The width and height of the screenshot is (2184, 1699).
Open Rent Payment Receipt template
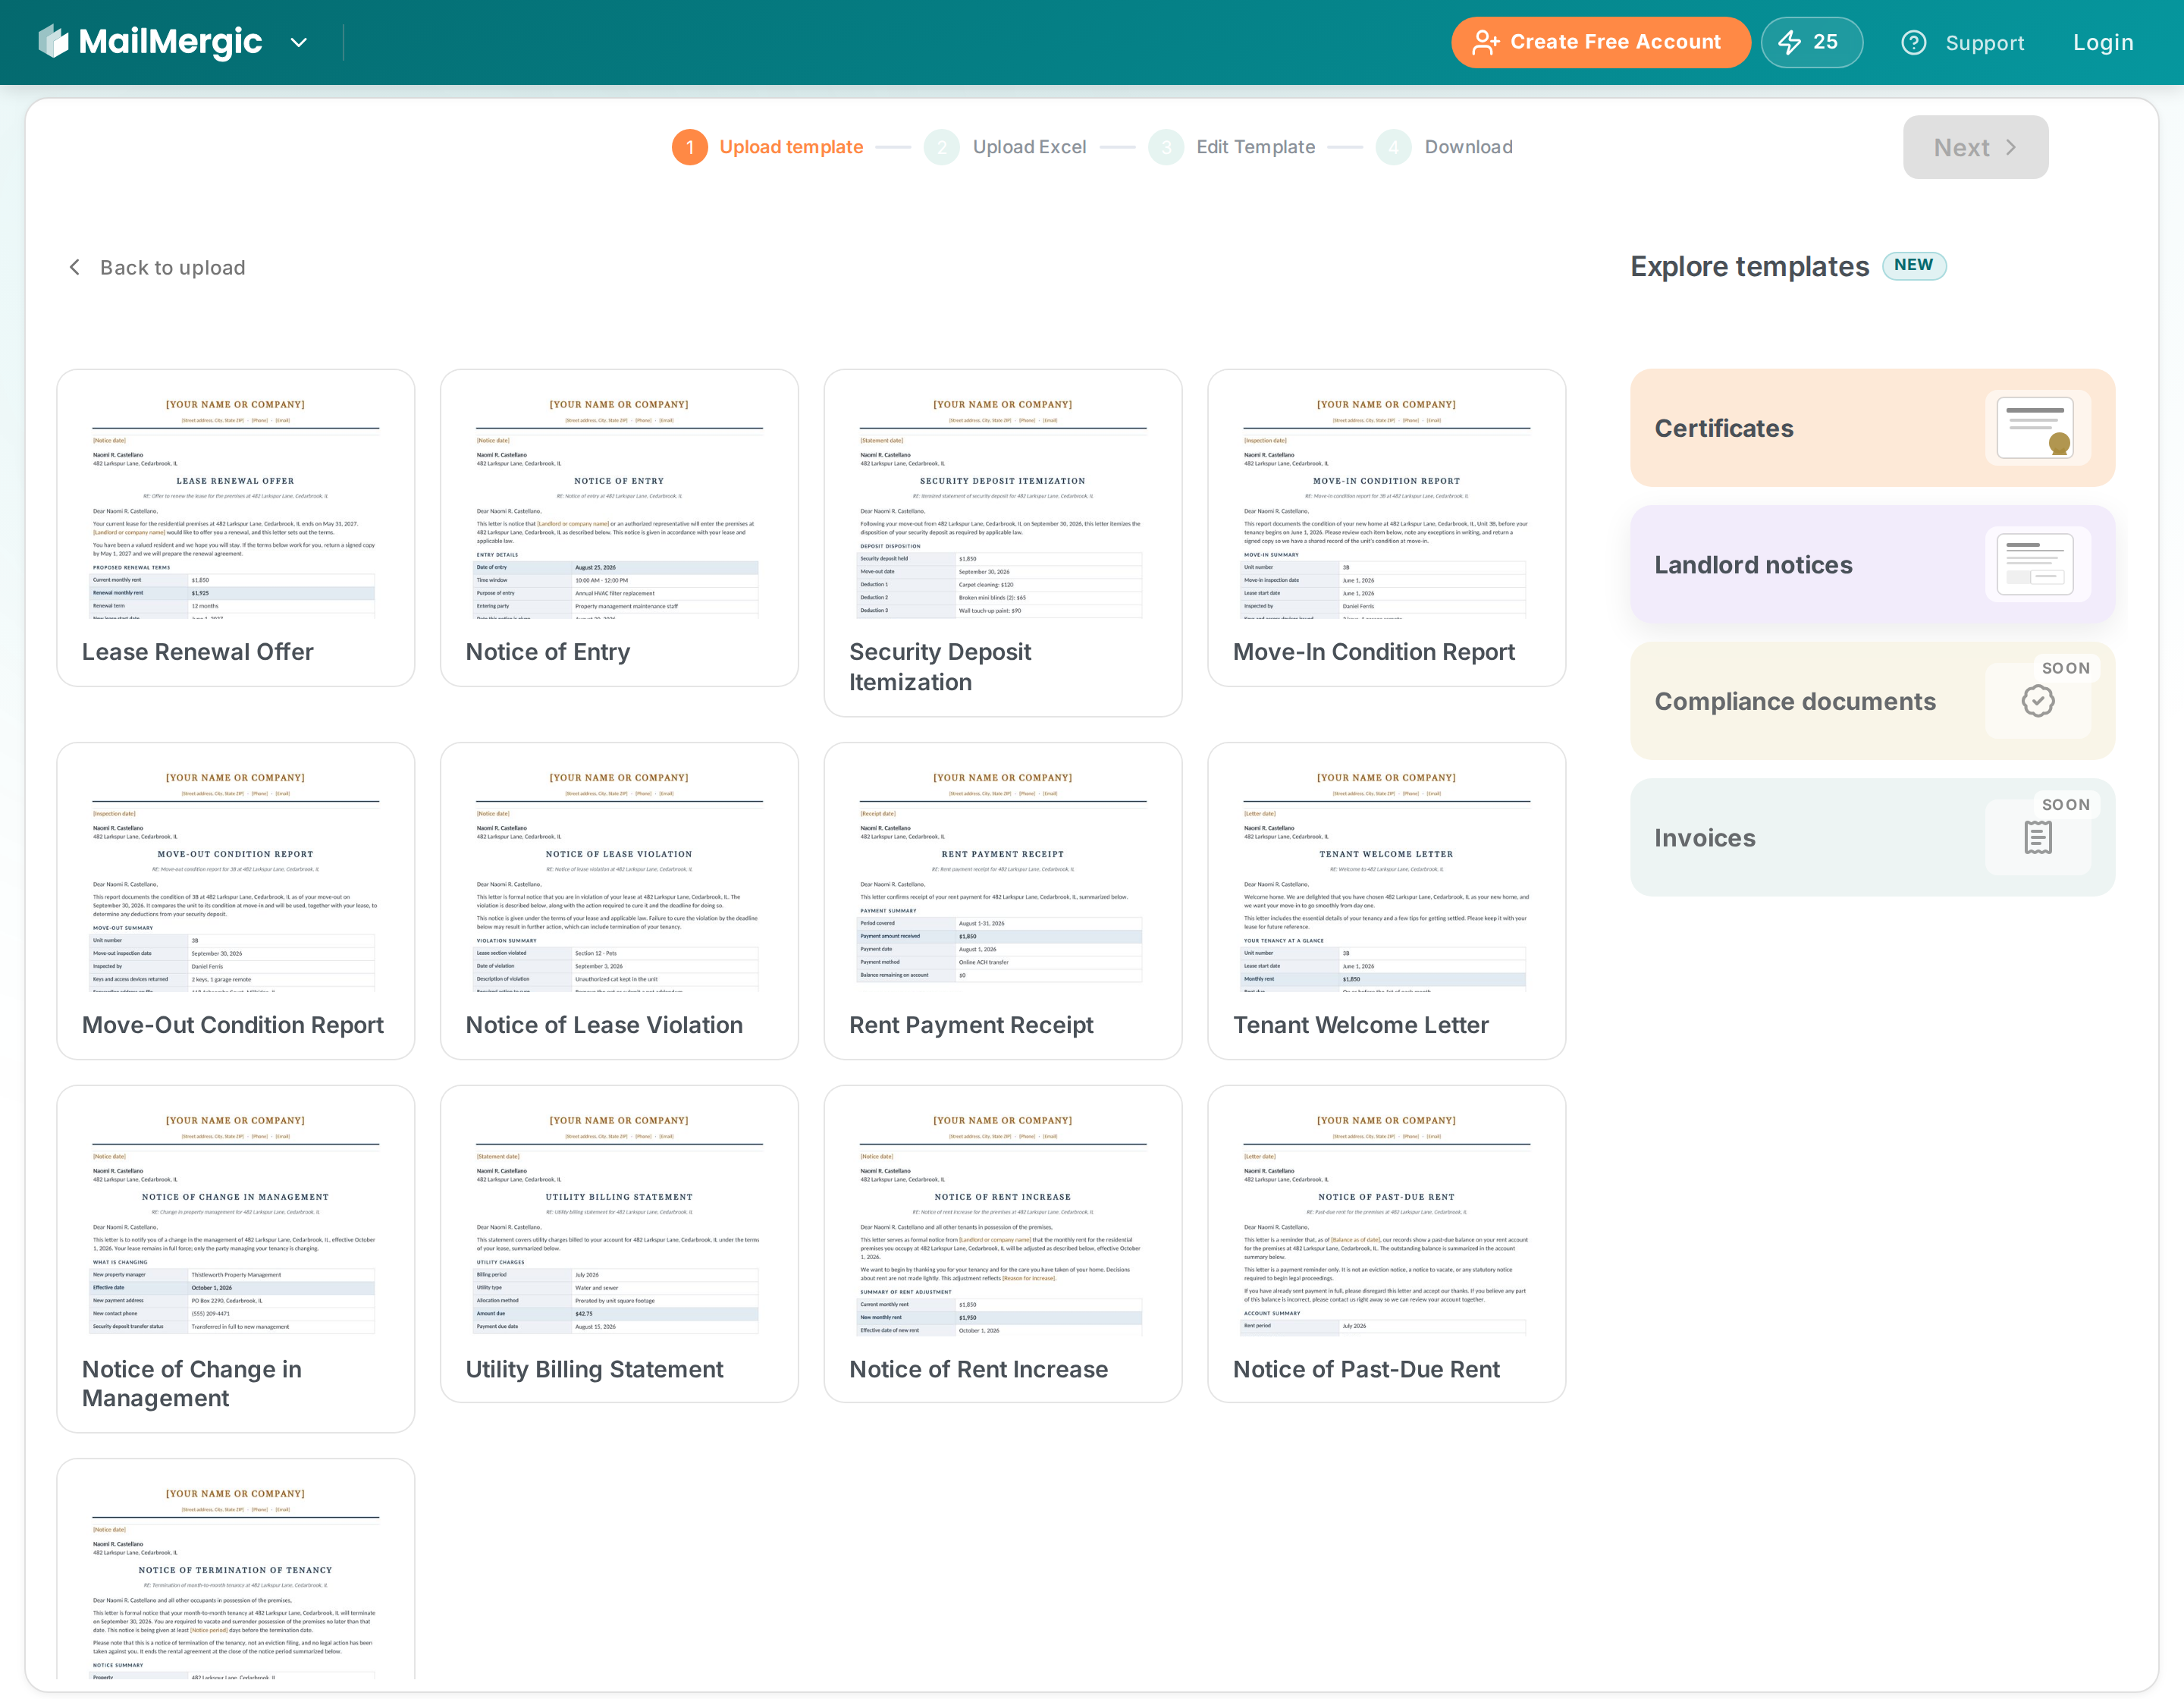tap(1003, 900)
